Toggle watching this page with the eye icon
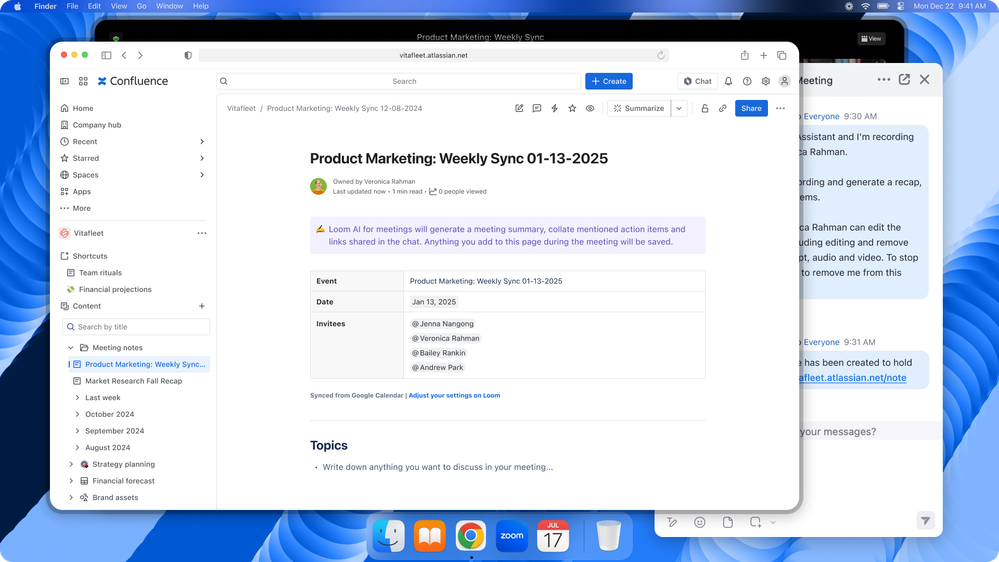Screen dimensions: 999x562 tap(590, 108)
